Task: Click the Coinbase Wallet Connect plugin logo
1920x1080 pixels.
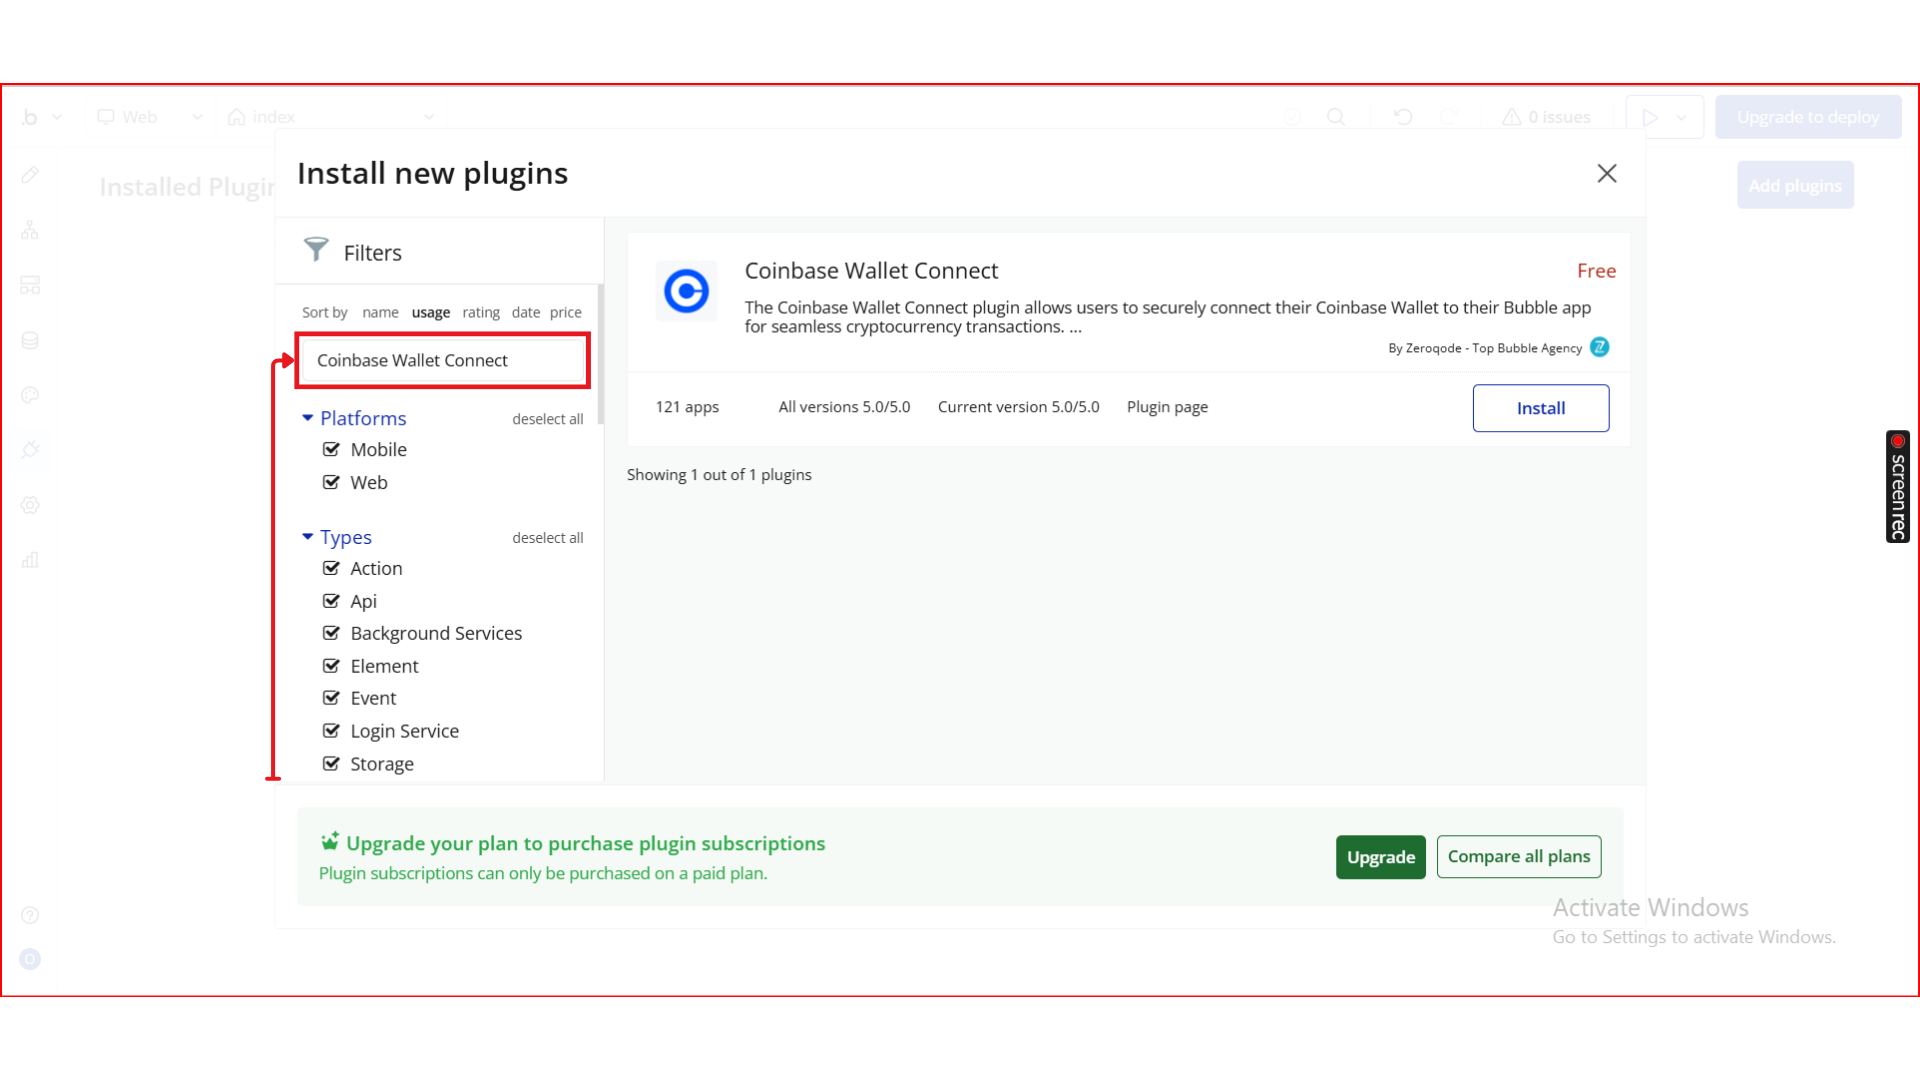Action: tap(686, 291)
